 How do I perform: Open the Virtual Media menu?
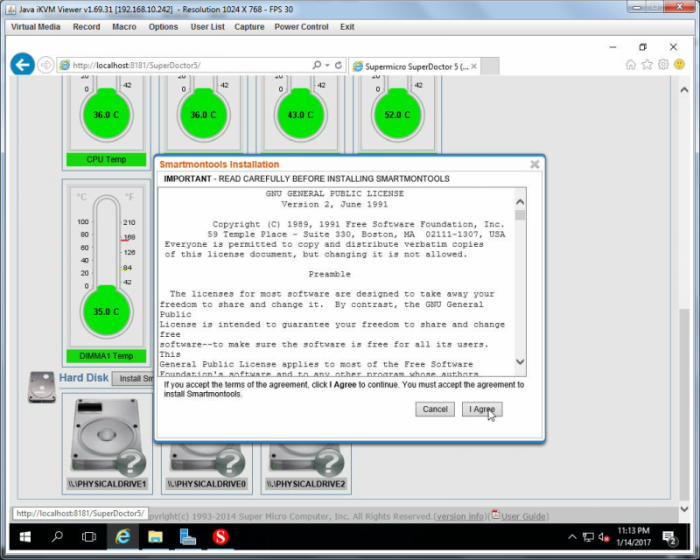click(35, 27)
